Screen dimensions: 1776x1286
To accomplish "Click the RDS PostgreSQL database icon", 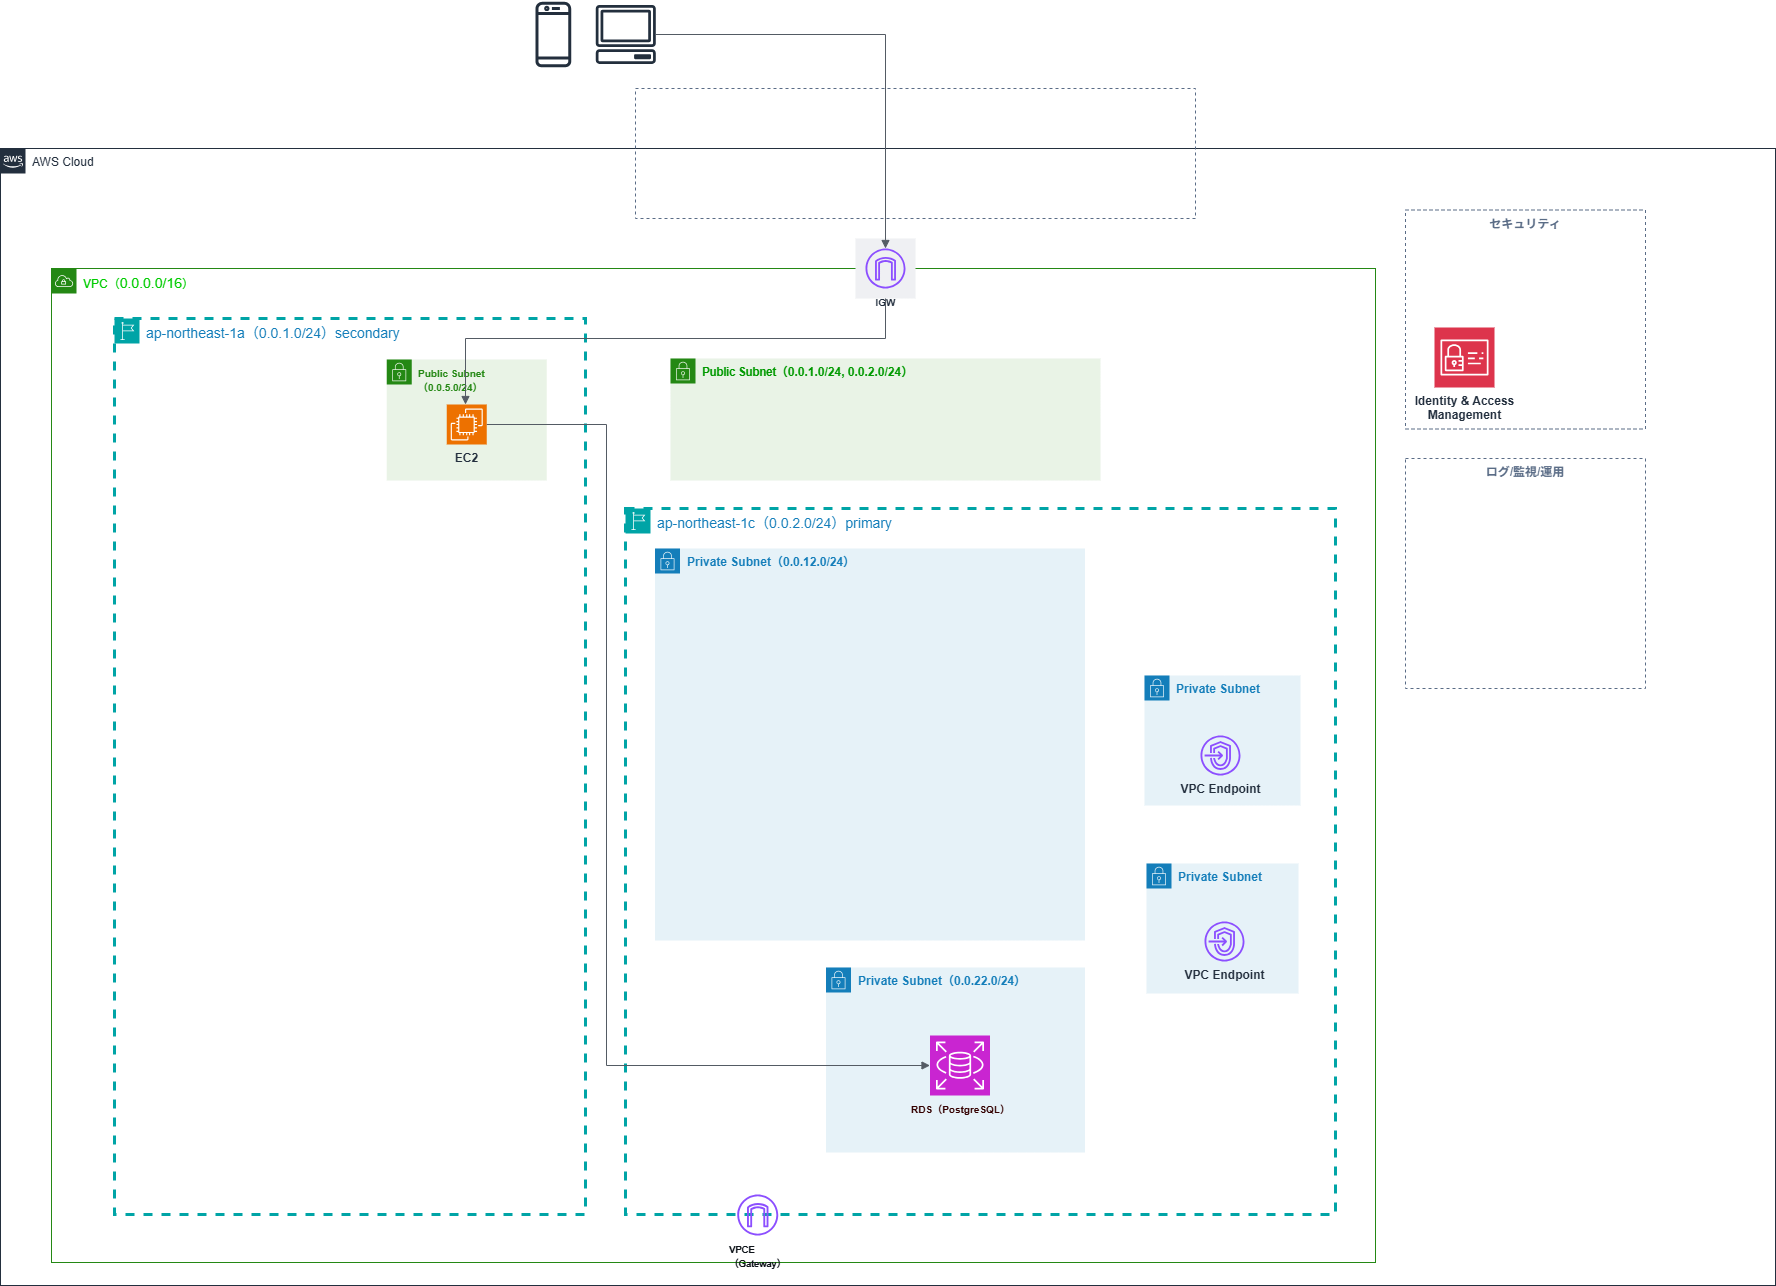I will pyautogui.click(x=959, y=1065).
